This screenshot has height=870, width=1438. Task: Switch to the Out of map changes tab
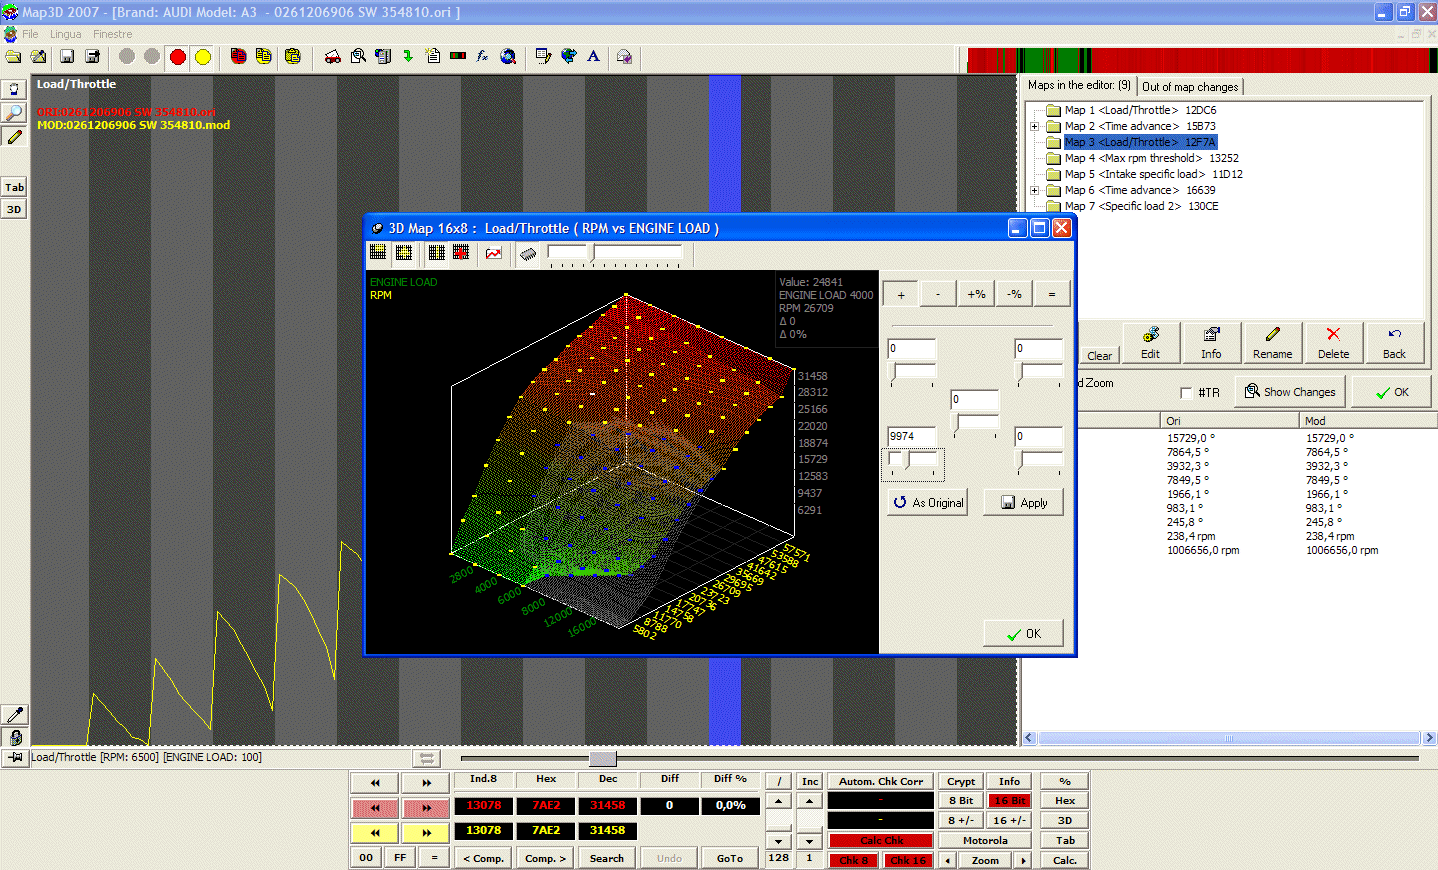click(x=1190, y=86)
